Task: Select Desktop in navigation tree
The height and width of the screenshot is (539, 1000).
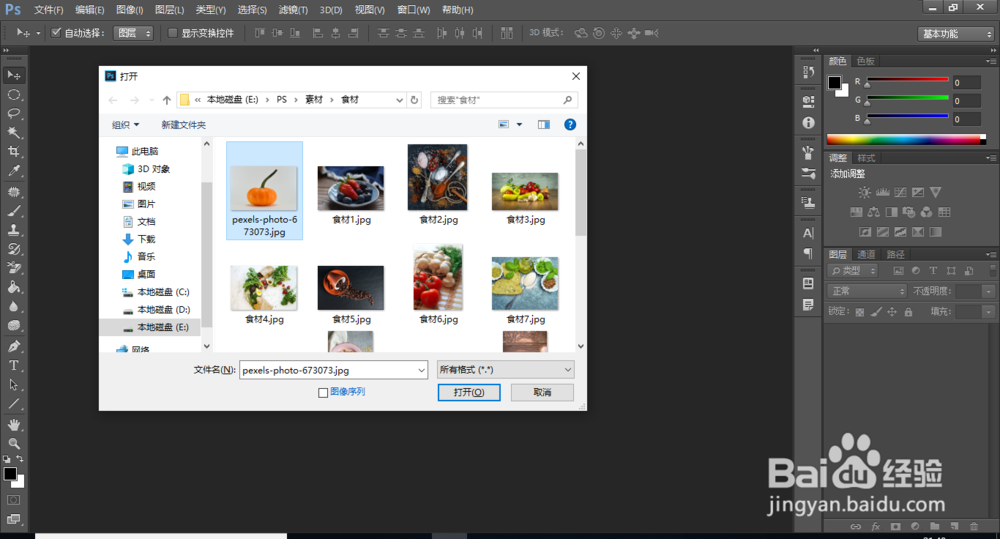Action: 139,274
